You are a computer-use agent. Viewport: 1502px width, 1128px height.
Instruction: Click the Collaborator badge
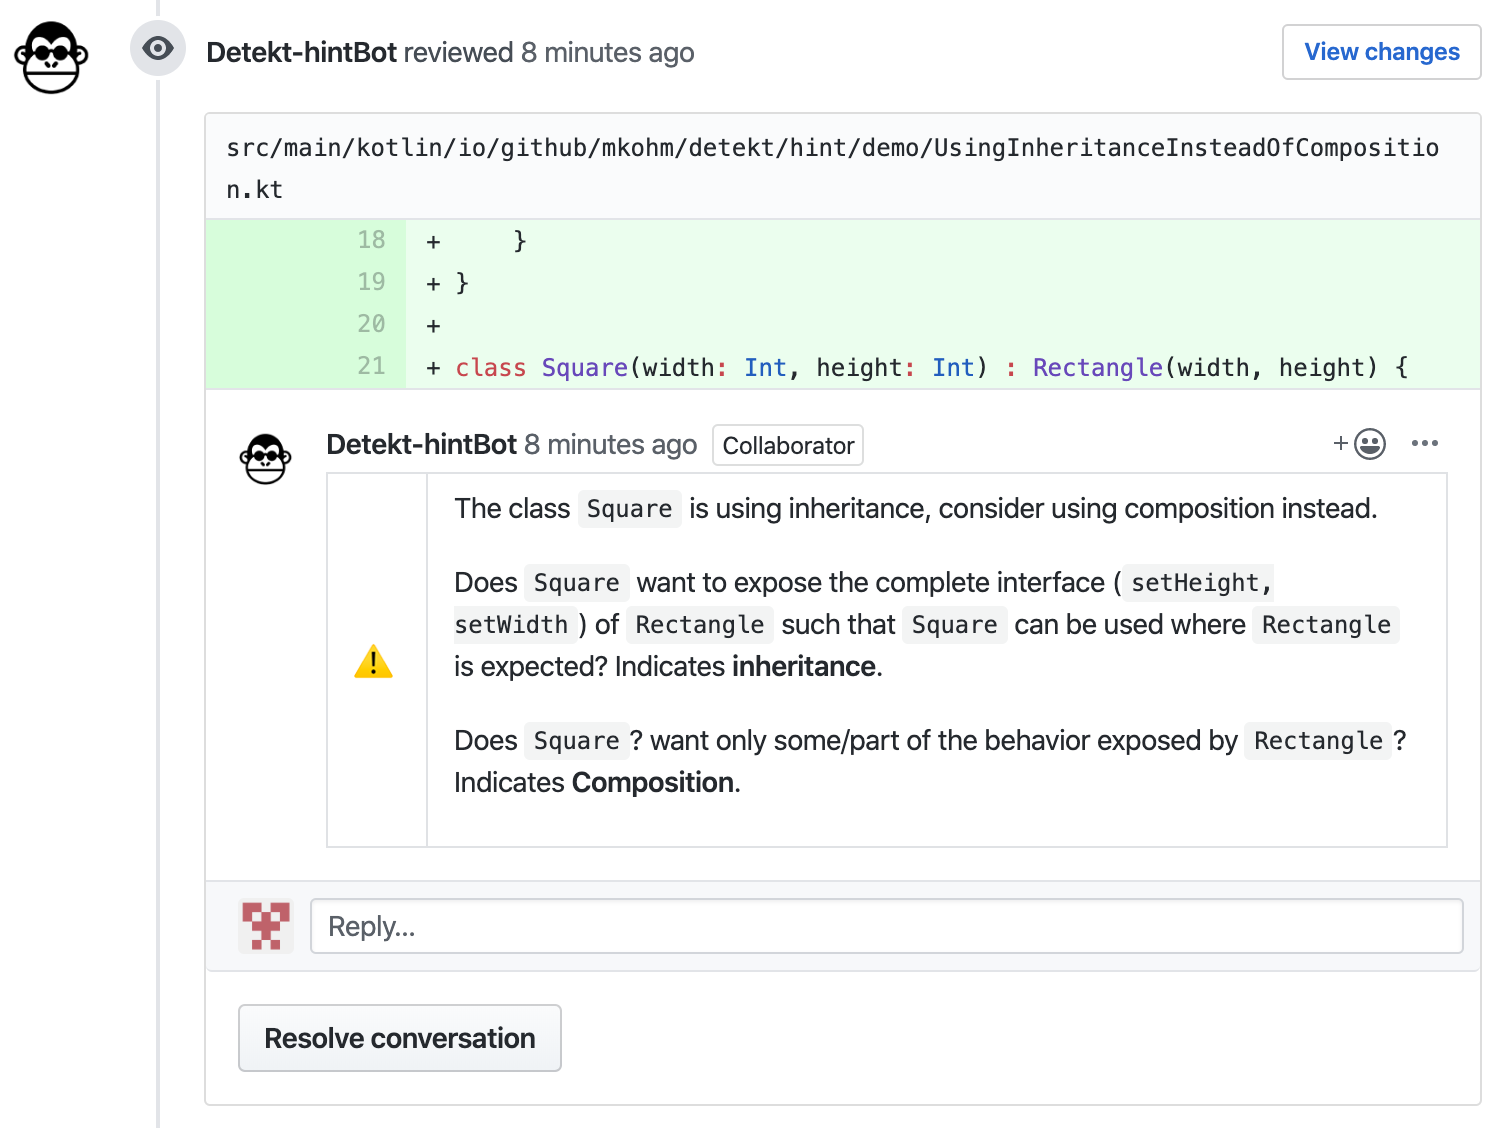point(788,445)
